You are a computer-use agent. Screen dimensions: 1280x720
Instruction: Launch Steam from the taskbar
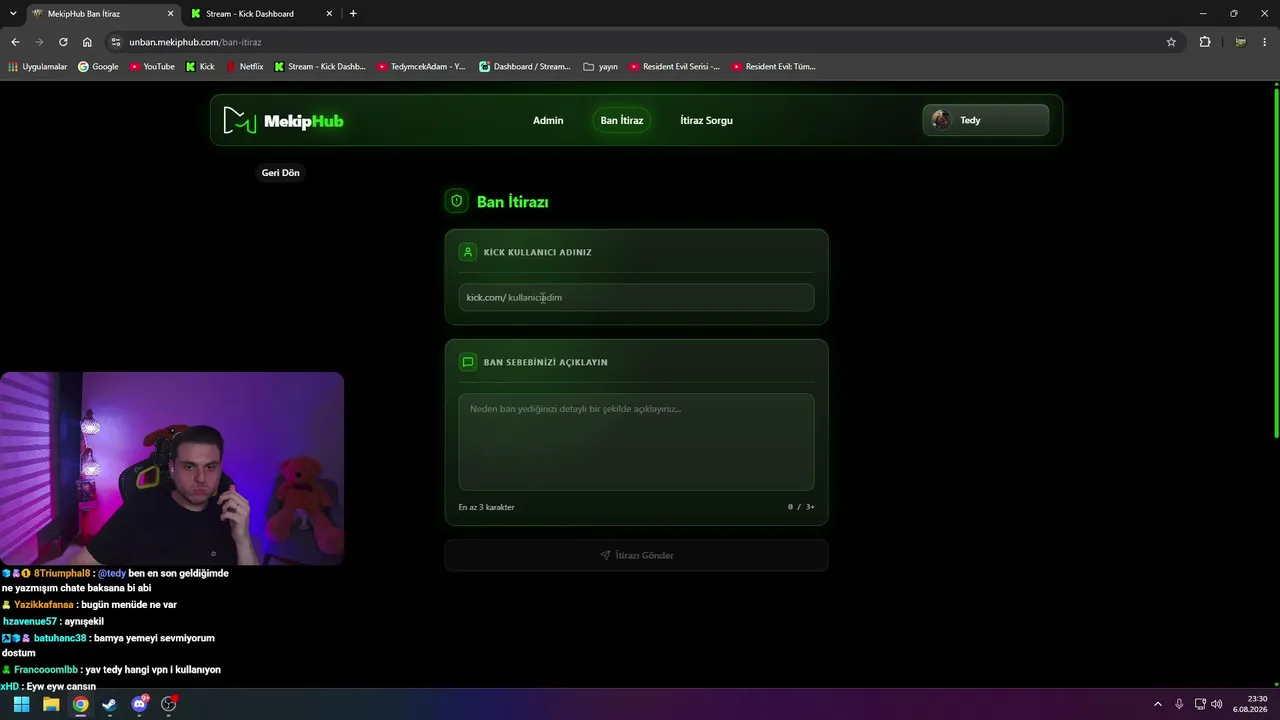pyautogui.click(x=109, y=704)
